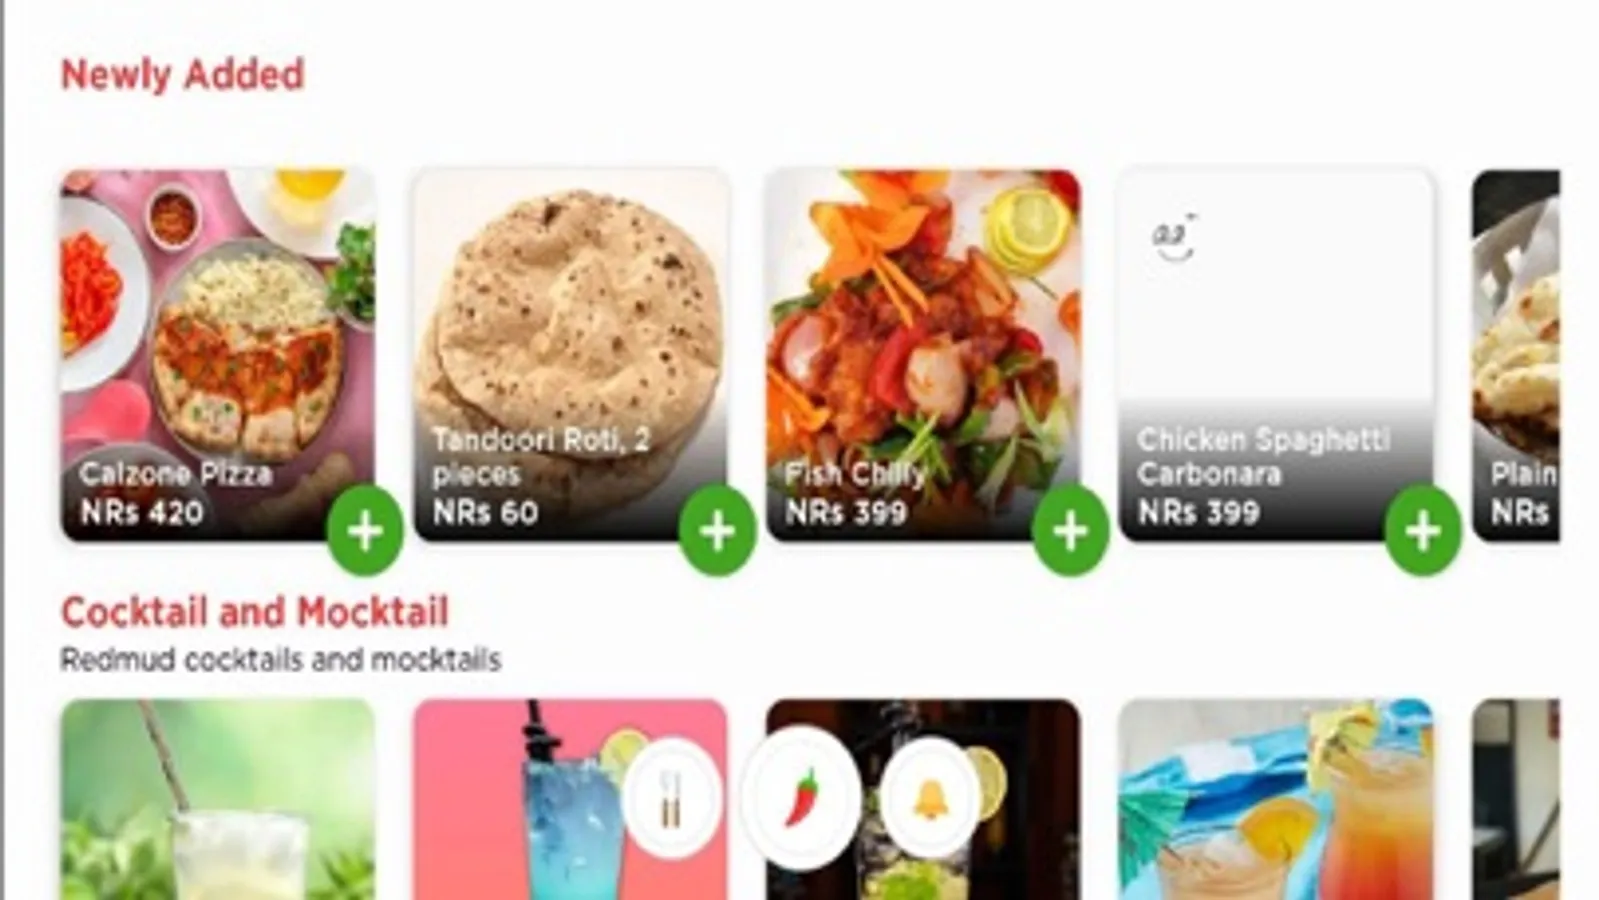Open the green mint drink cocktail card
1599x900 pixels.
pos(218,799)
